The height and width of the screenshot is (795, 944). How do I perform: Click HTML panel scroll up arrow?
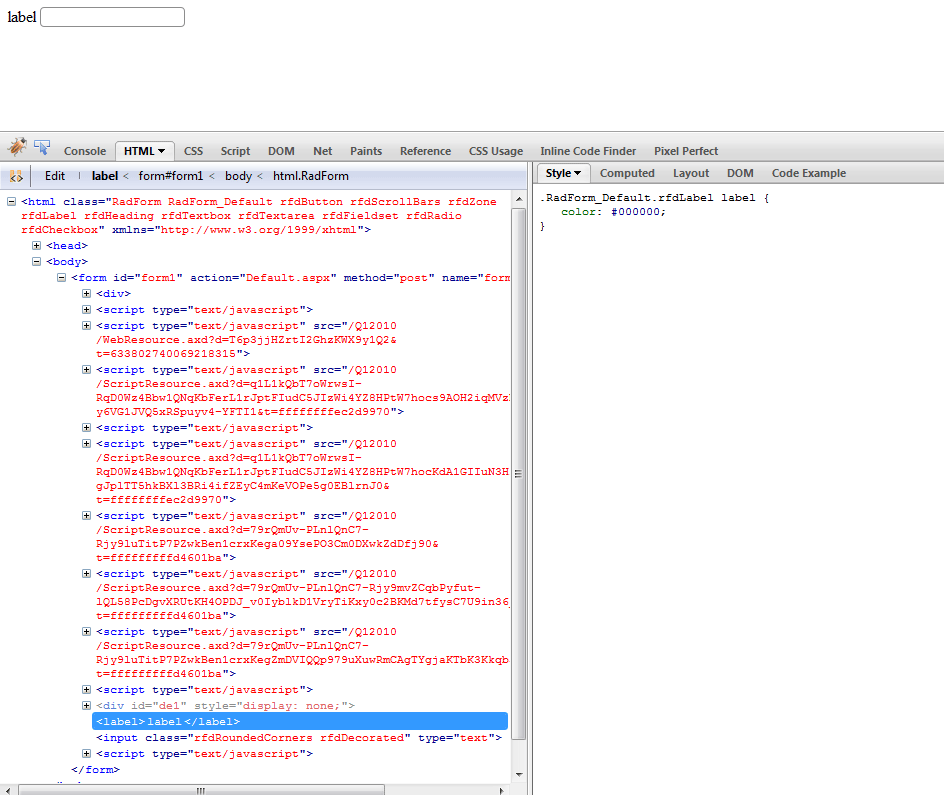click(519, 199)
